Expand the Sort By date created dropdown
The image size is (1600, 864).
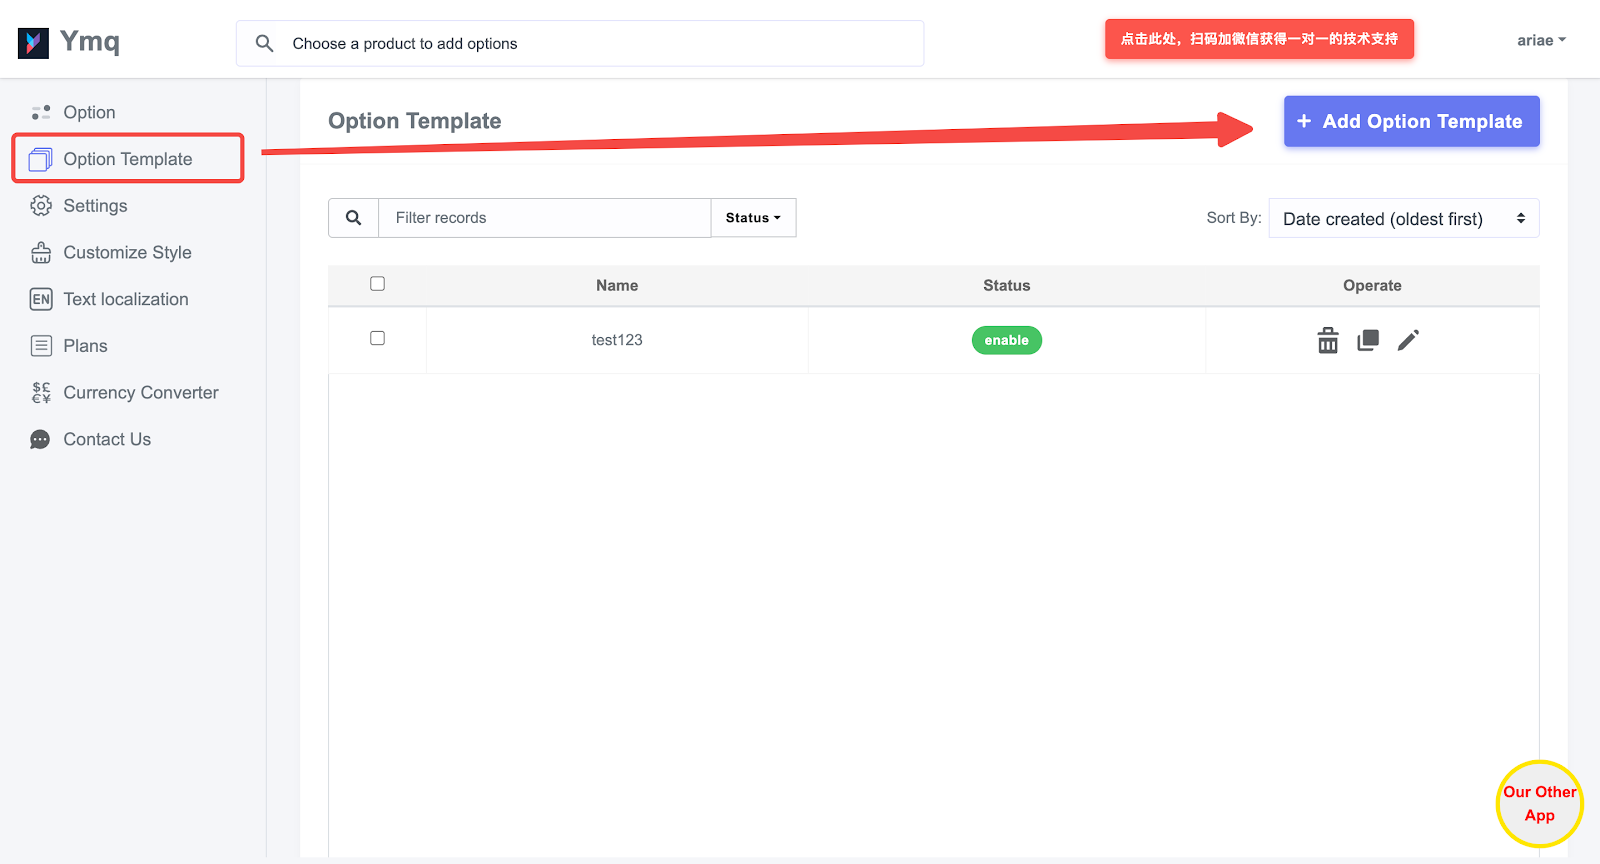(x=1403, y=219)
